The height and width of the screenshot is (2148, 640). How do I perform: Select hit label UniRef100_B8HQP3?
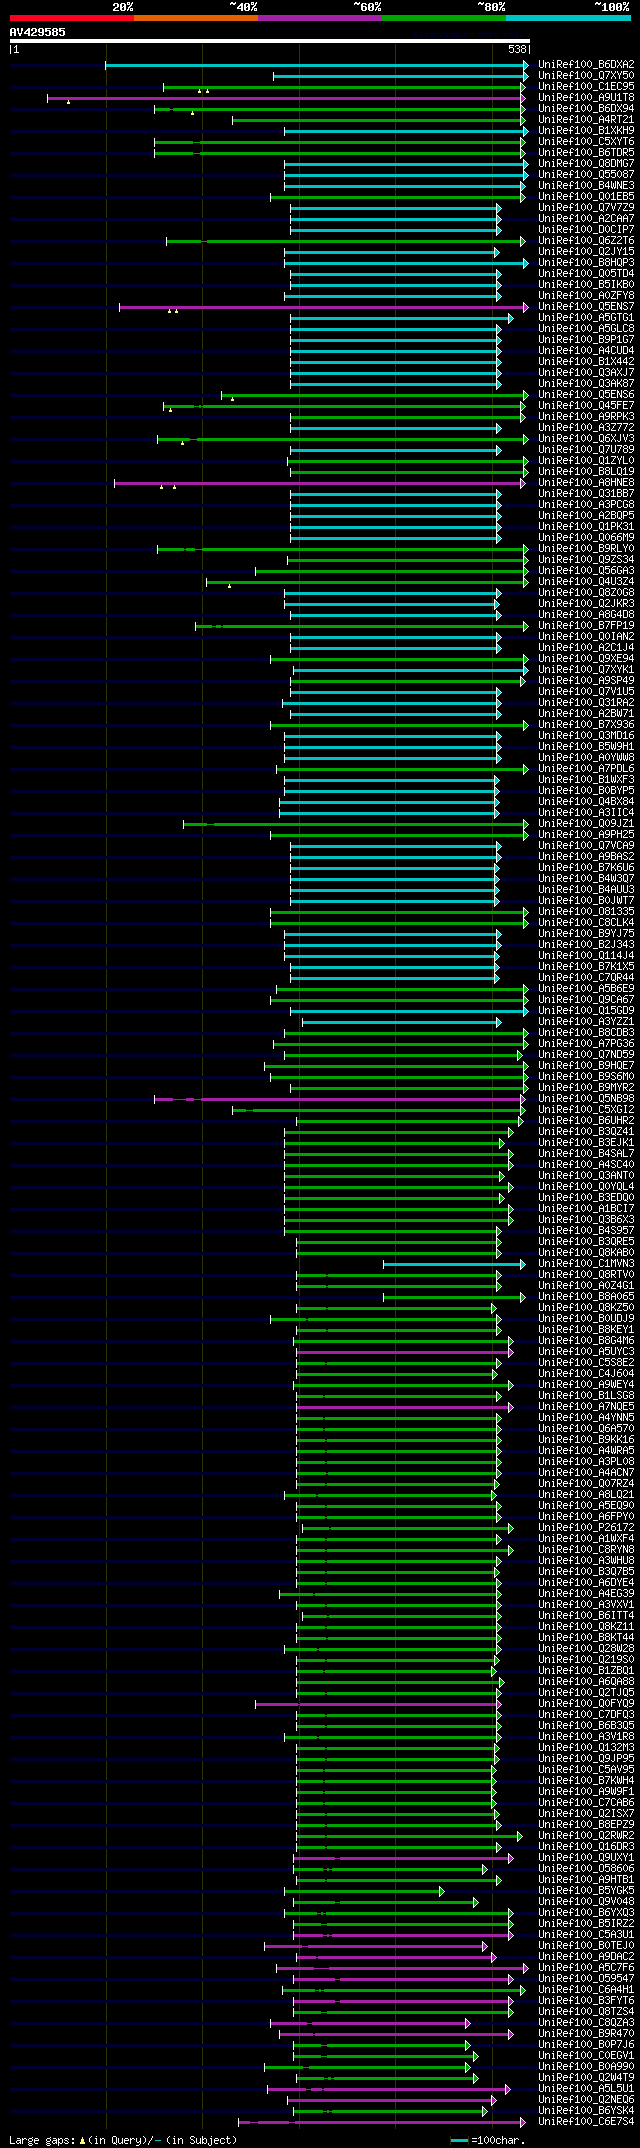(586, 263)
